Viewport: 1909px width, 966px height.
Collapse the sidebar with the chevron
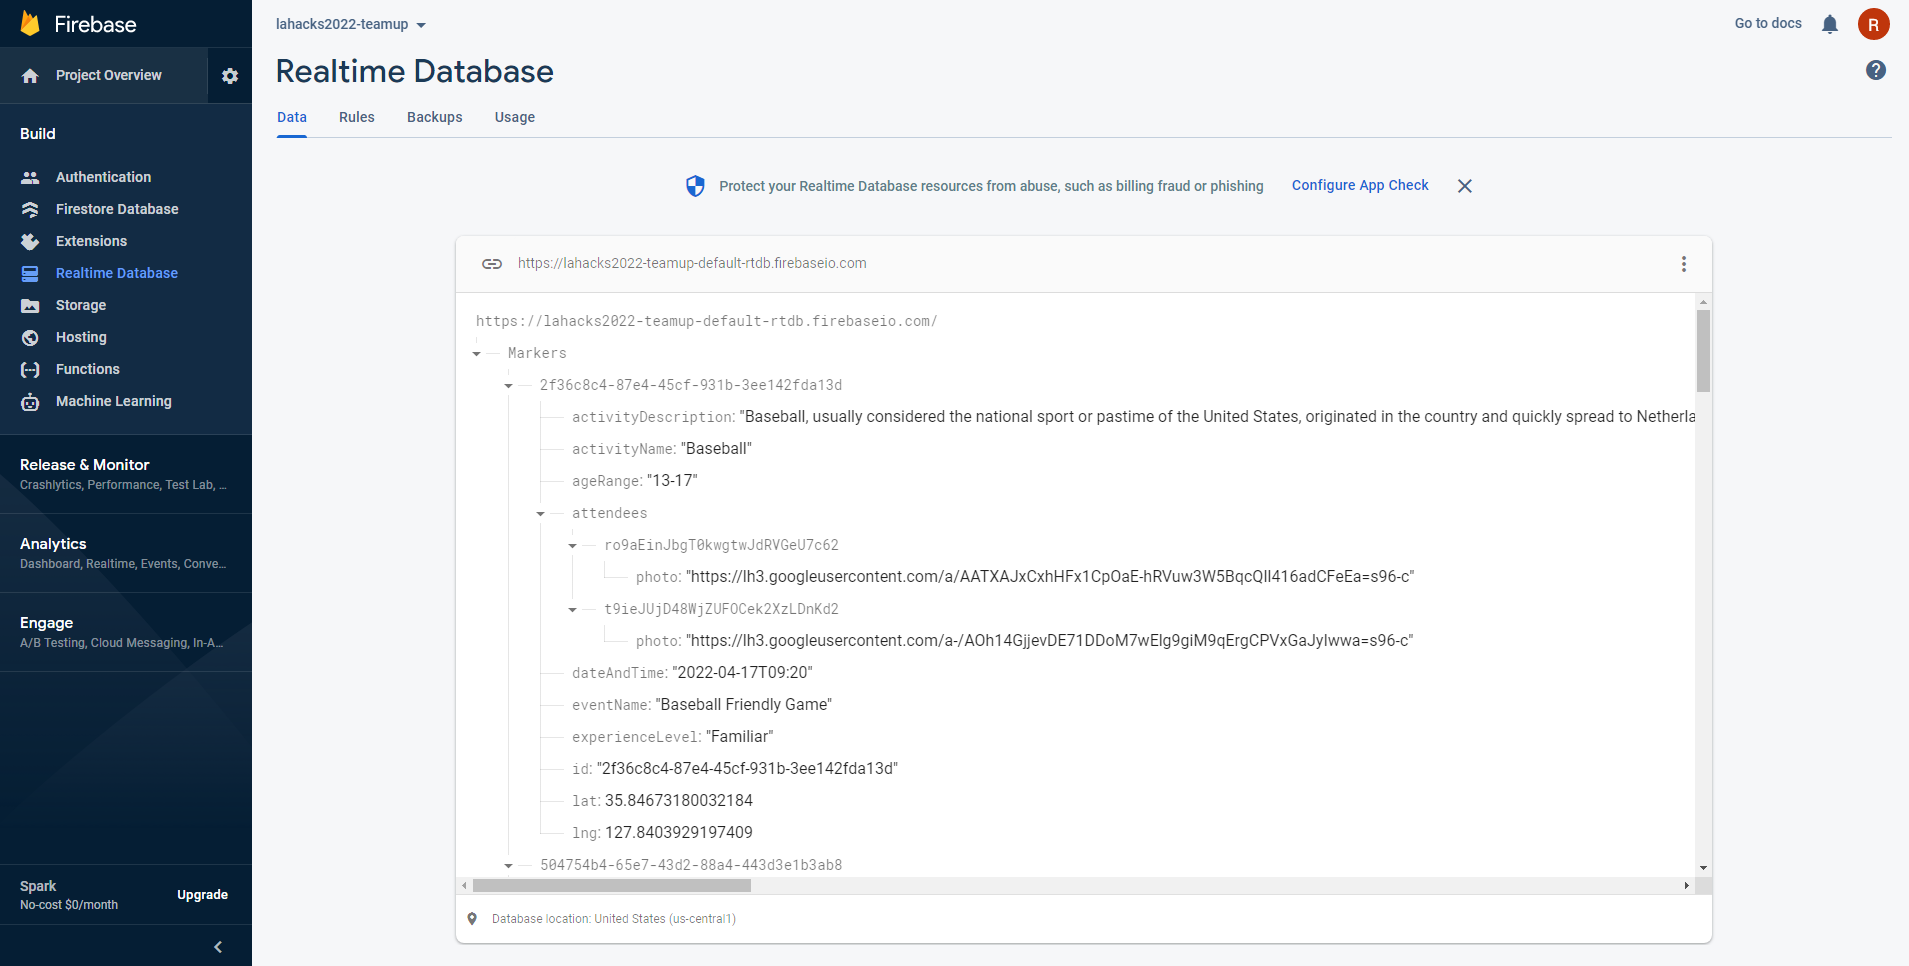point(218,947)
